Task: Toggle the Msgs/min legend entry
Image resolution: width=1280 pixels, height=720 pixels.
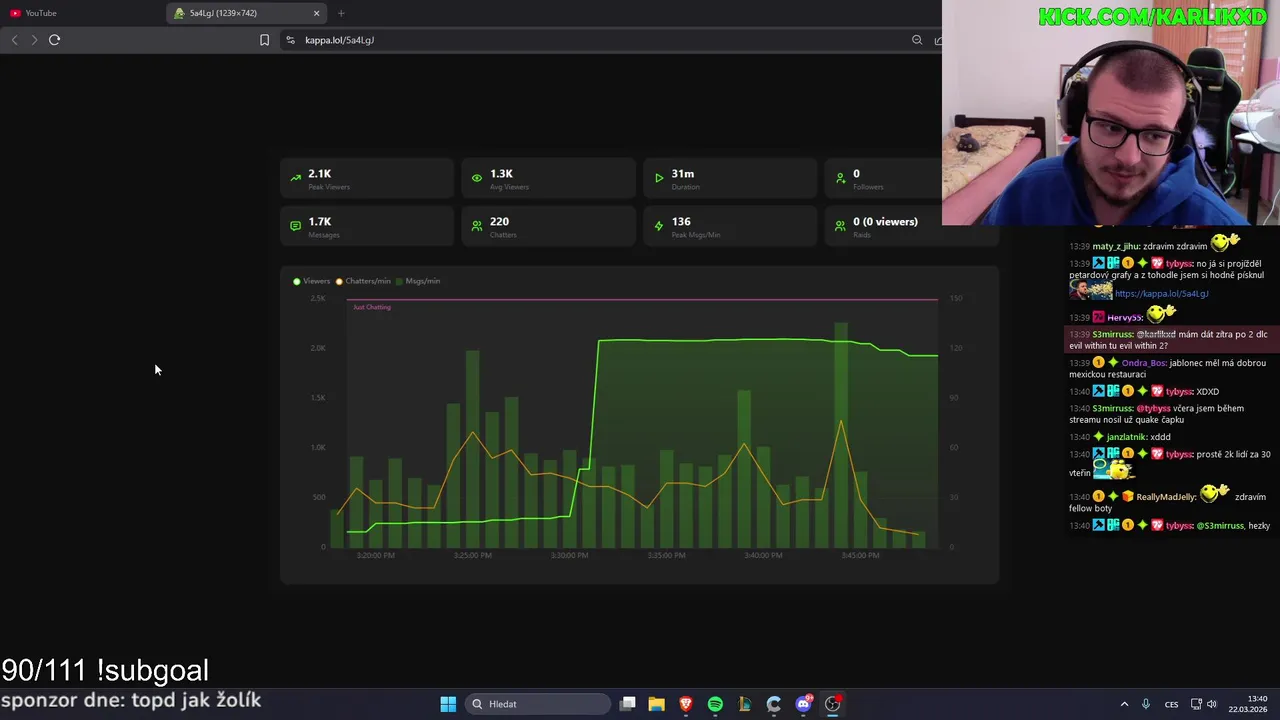Action: (x=418, y=281)
